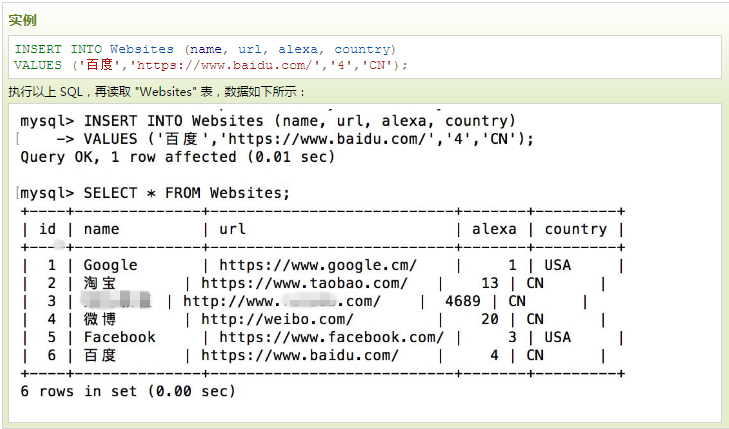The width and height of the screenshot is (729, 429).
Task: Click alexa value 13
Action: click(490, 283)
